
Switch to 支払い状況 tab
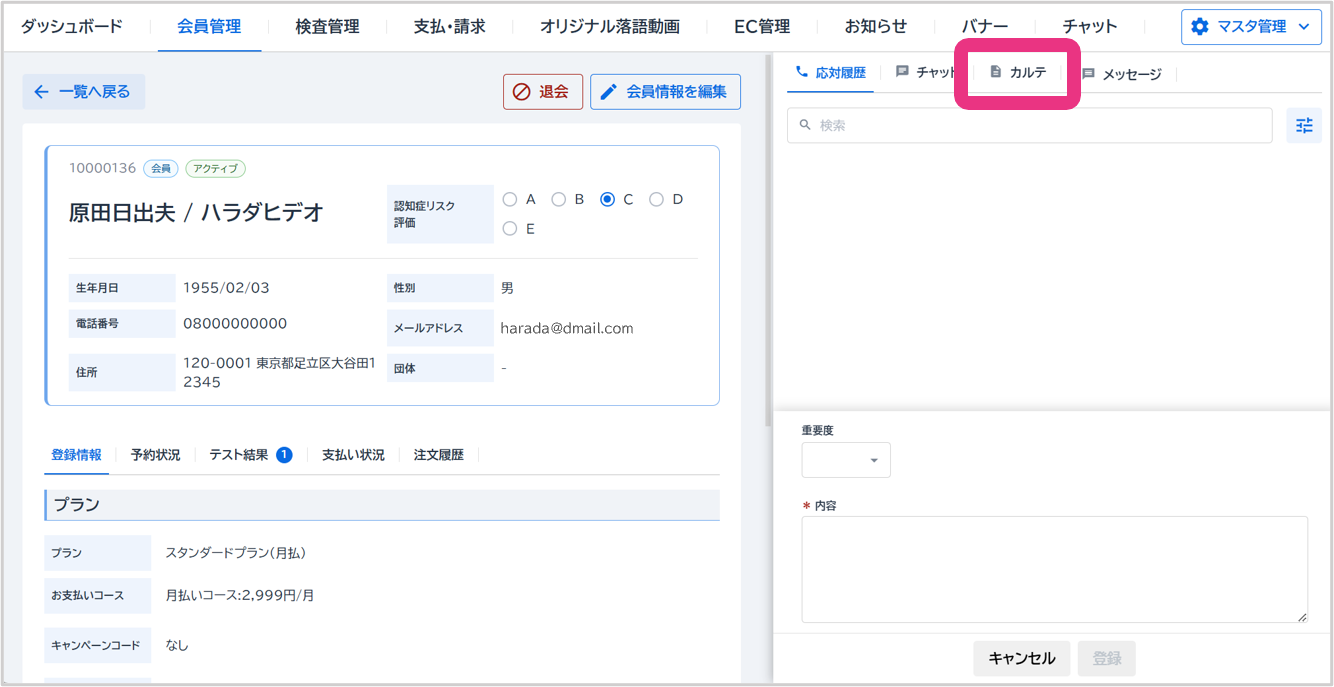tap(353, 455)
